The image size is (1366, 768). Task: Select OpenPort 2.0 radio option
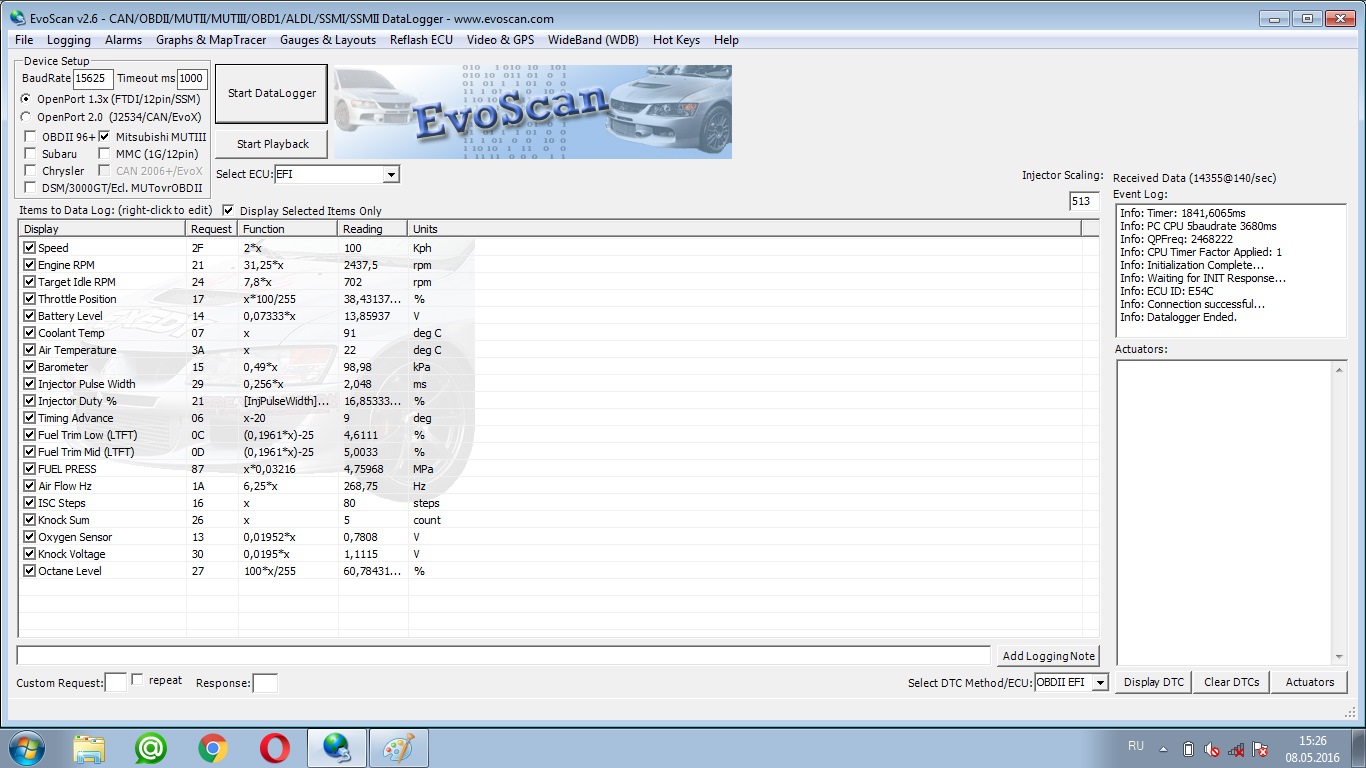[25, 117]
